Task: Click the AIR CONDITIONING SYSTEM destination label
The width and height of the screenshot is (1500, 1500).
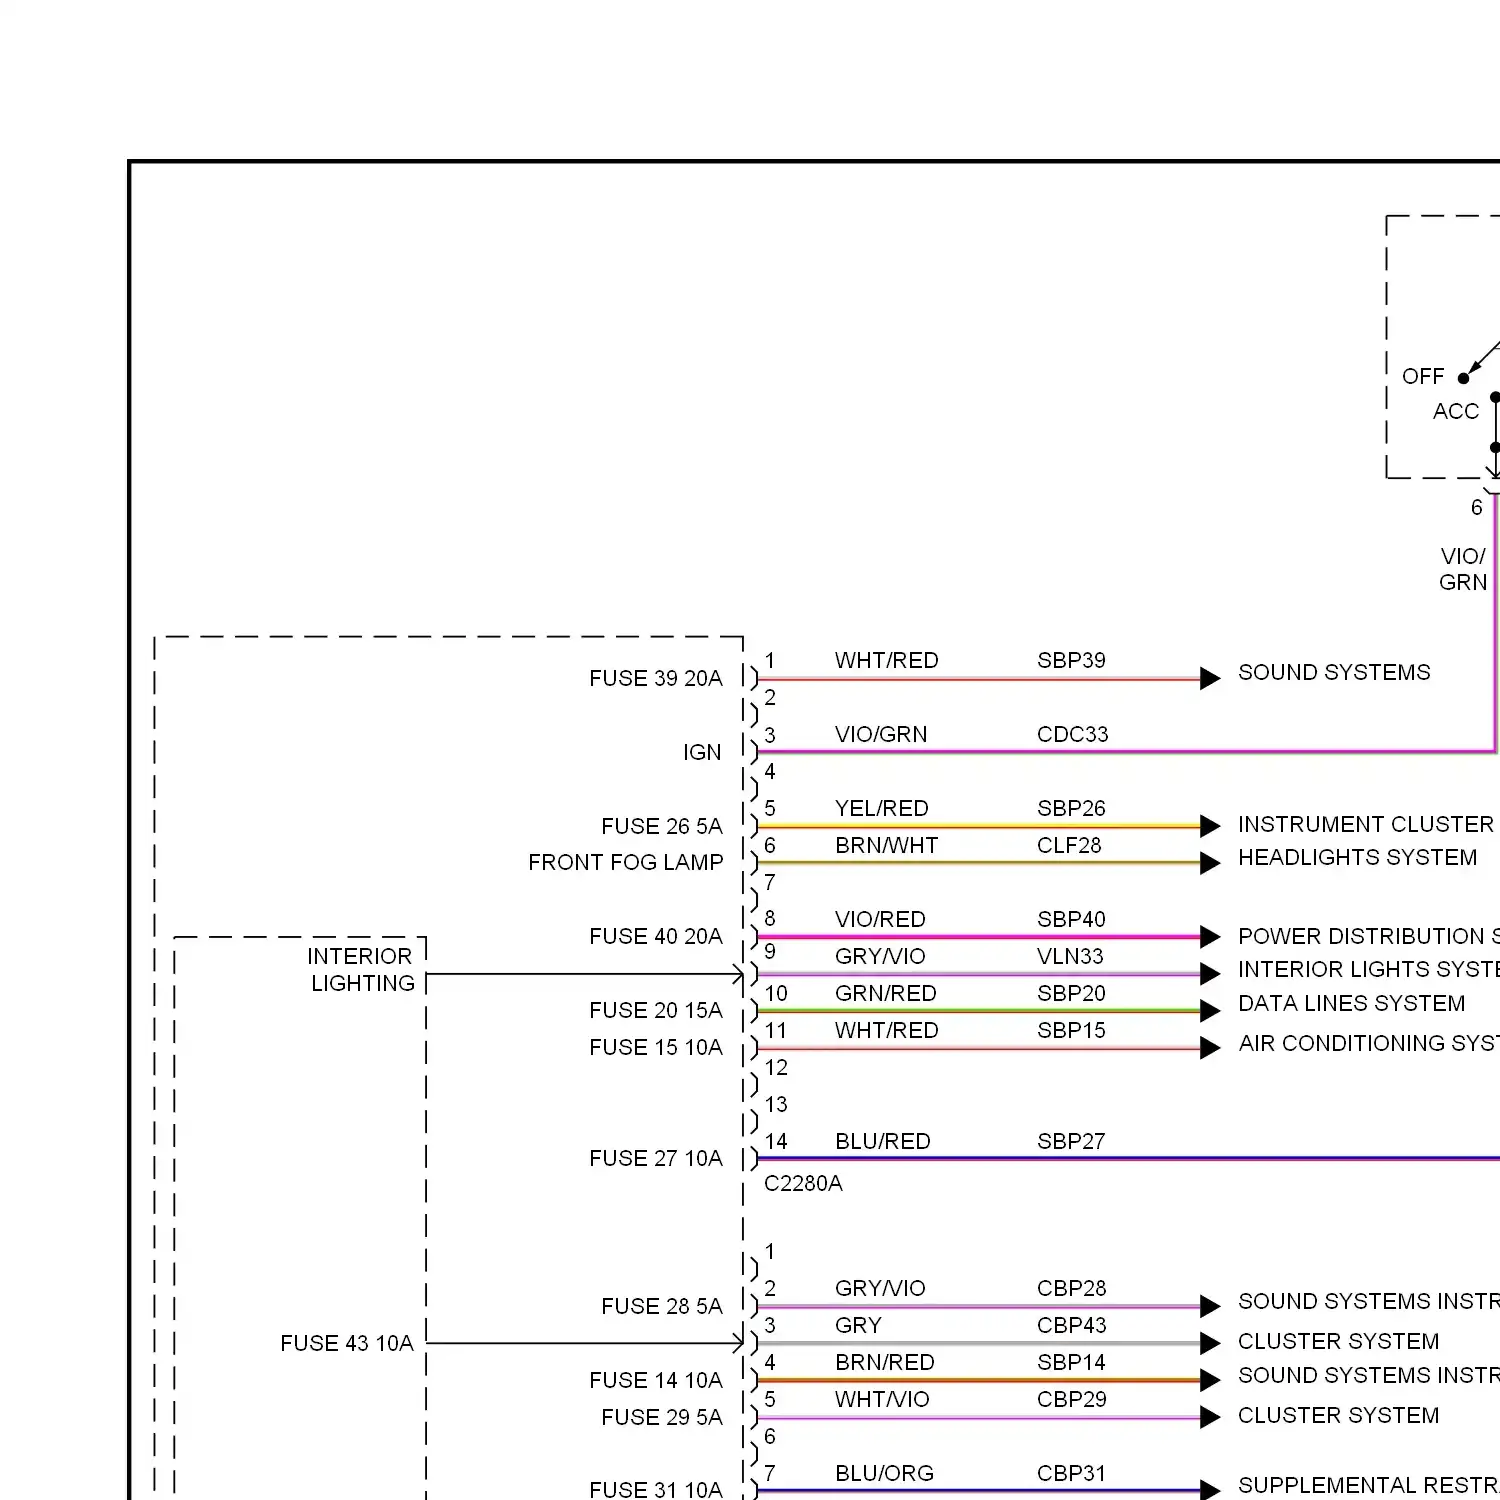Action: tap(1368, 1043)
